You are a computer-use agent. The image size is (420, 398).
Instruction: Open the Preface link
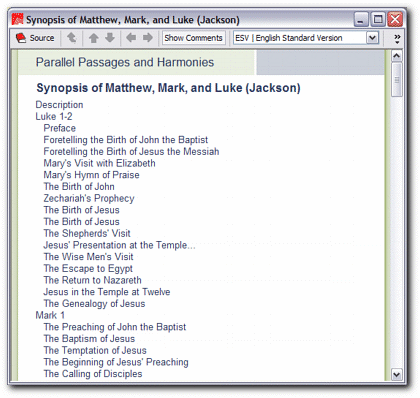click(x=60, y=128)
